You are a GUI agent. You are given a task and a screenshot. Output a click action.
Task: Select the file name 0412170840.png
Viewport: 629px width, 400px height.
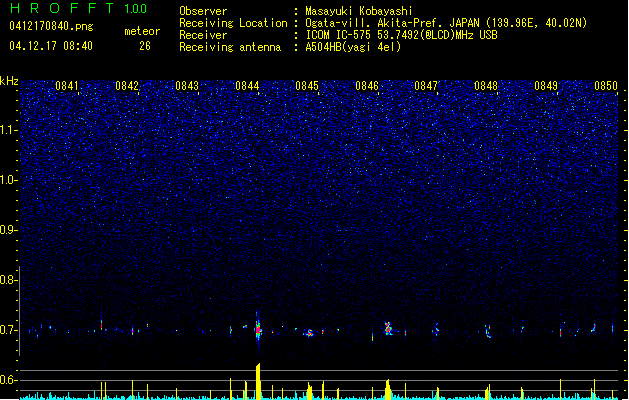click(x=51, y=26)
